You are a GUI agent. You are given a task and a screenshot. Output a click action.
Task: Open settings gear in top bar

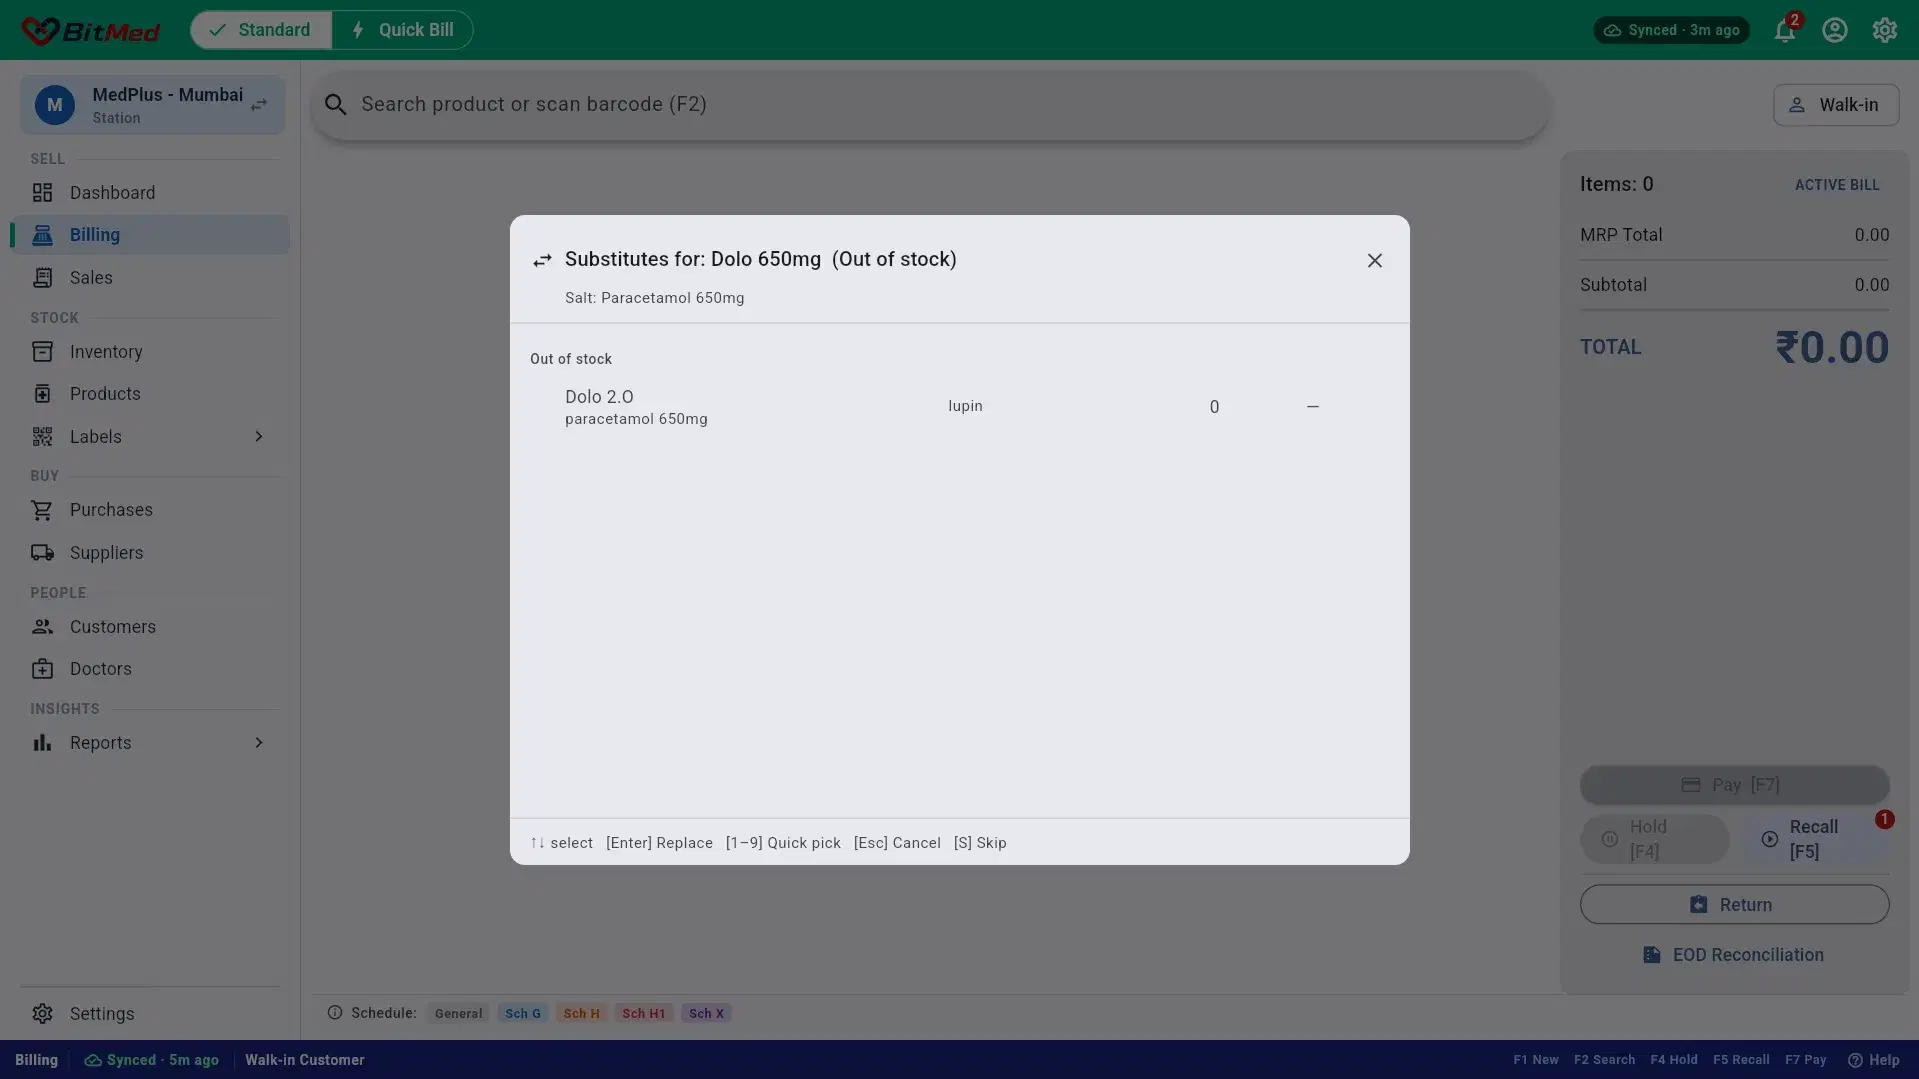(x=1885, y=30)
